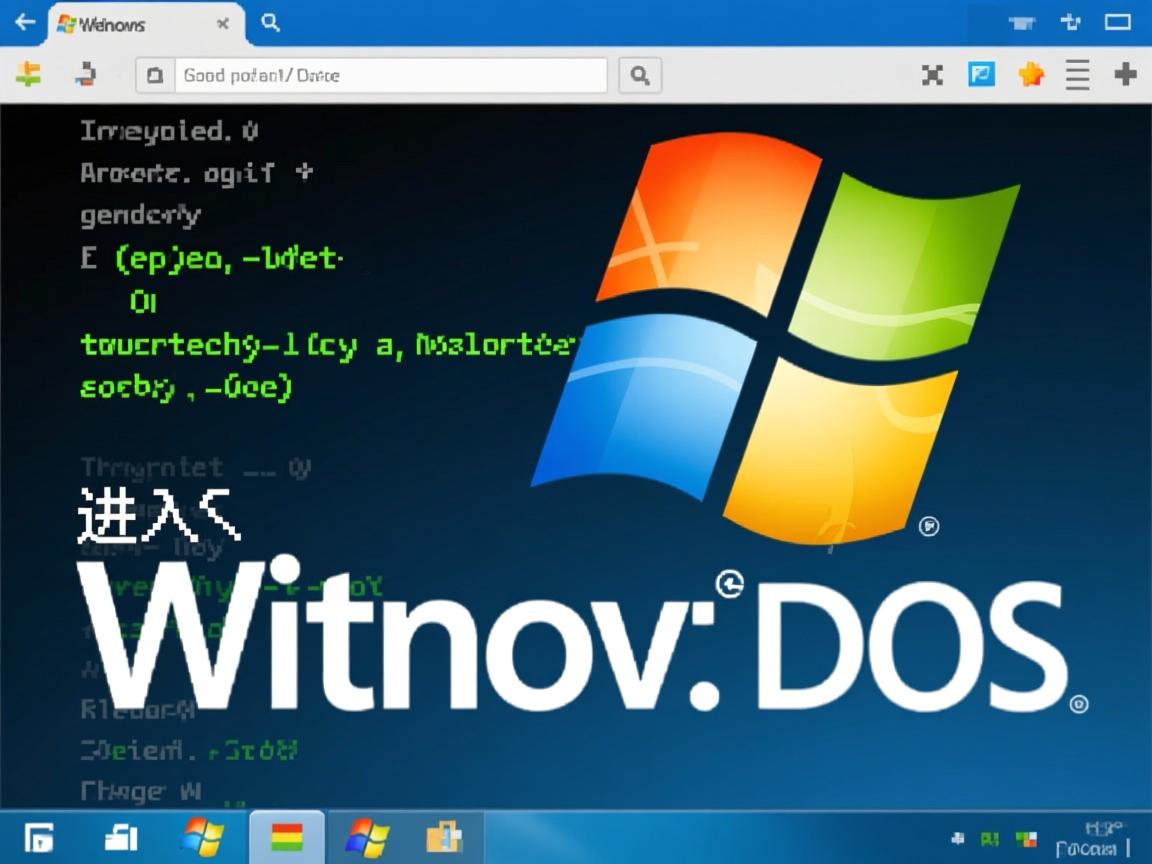Open the favorites star icon on the toolbar

coord(1031,74)
